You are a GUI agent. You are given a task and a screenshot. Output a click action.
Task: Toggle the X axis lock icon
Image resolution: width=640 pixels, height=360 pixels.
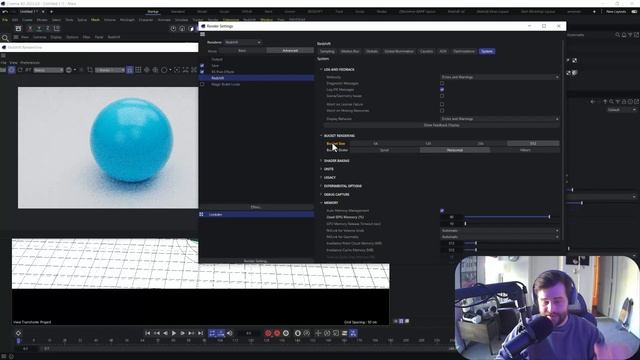(30, 28)
